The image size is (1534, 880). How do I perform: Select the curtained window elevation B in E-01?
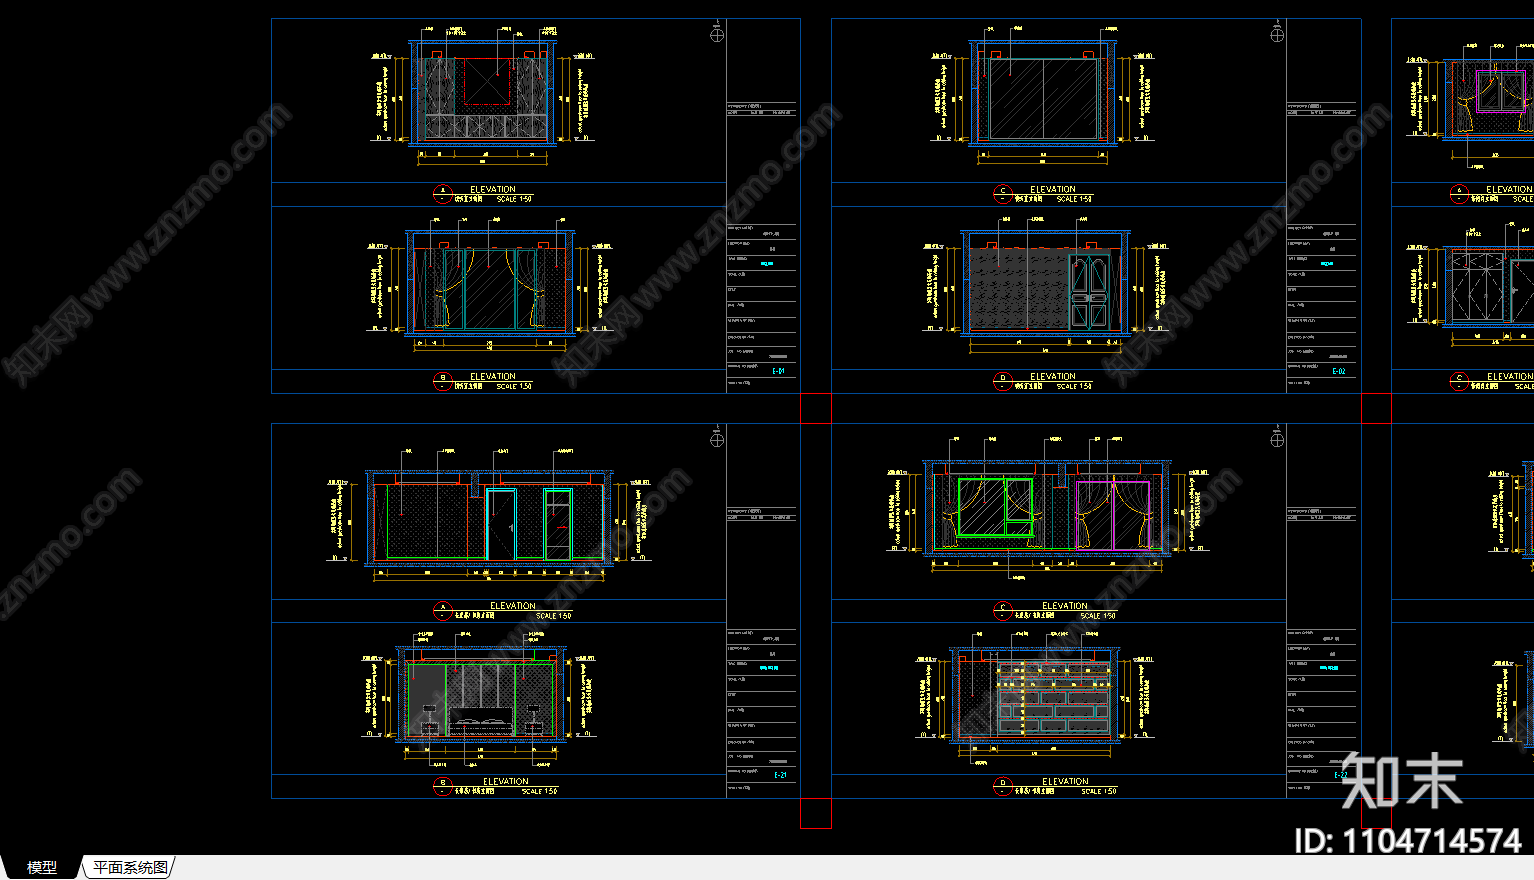(490, 284)
